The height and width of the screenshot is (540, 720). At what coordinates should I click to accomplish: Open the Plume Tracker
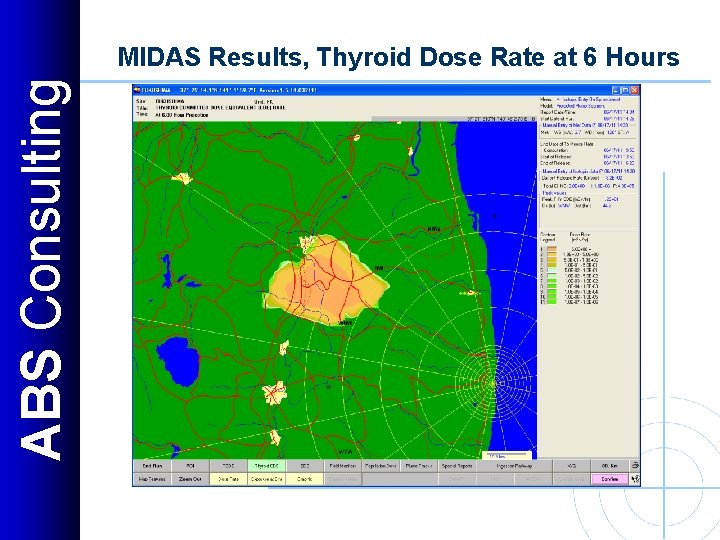coord(419,466)
